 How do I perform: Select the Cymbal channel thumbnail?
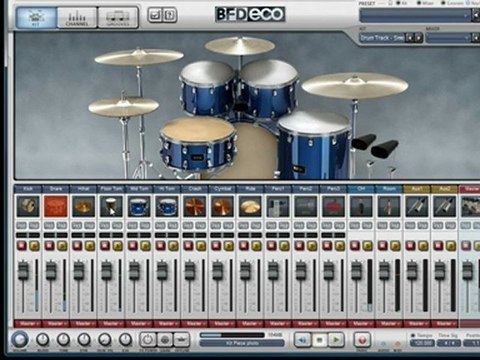(x=222, y=206)
